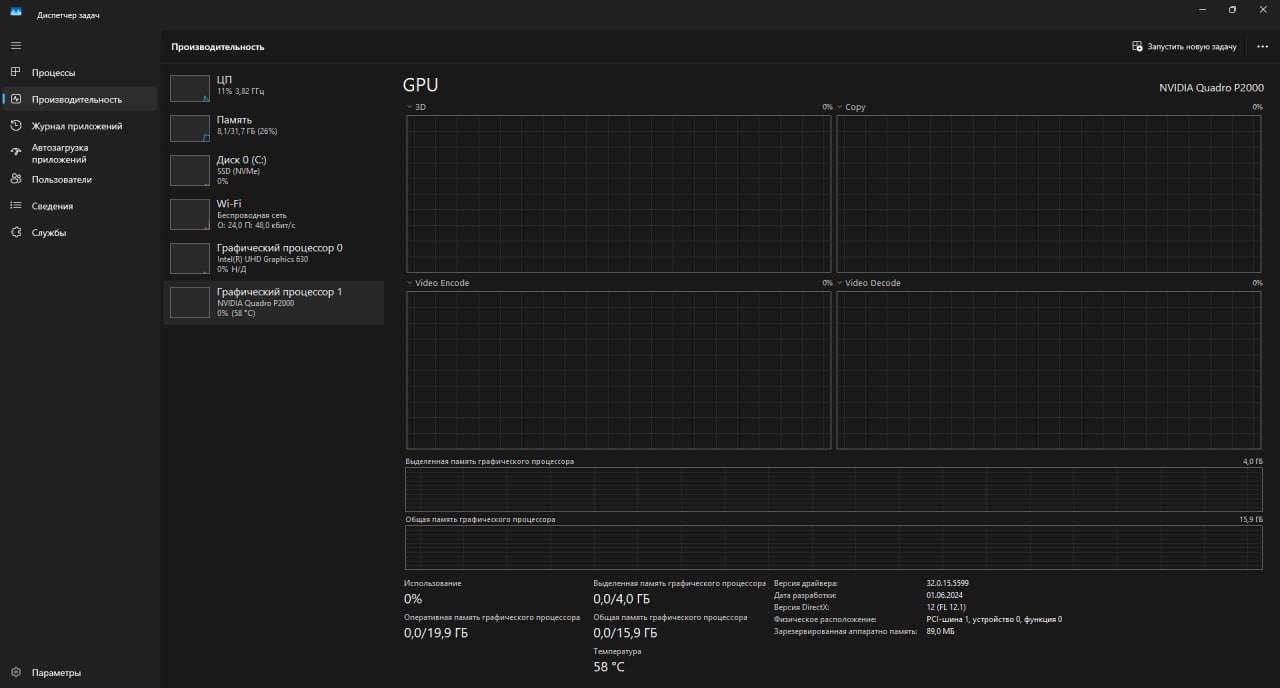Open Параметры at the sidebar bottom
This screenshot has height=688, width=1280.
pos(80,672)
